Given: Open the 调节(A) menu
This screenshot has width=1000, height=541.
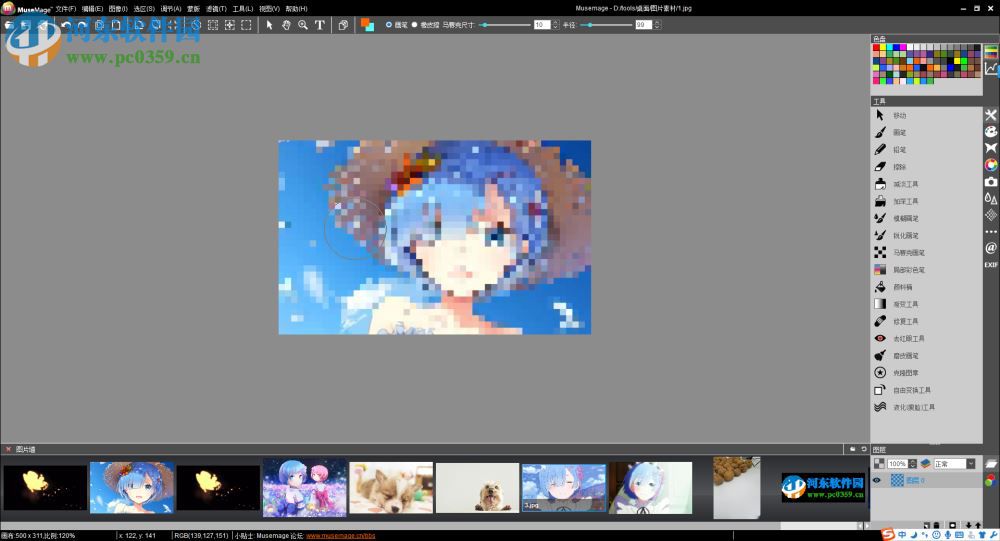Looking at the screenshot, I should tap(170, 9).
